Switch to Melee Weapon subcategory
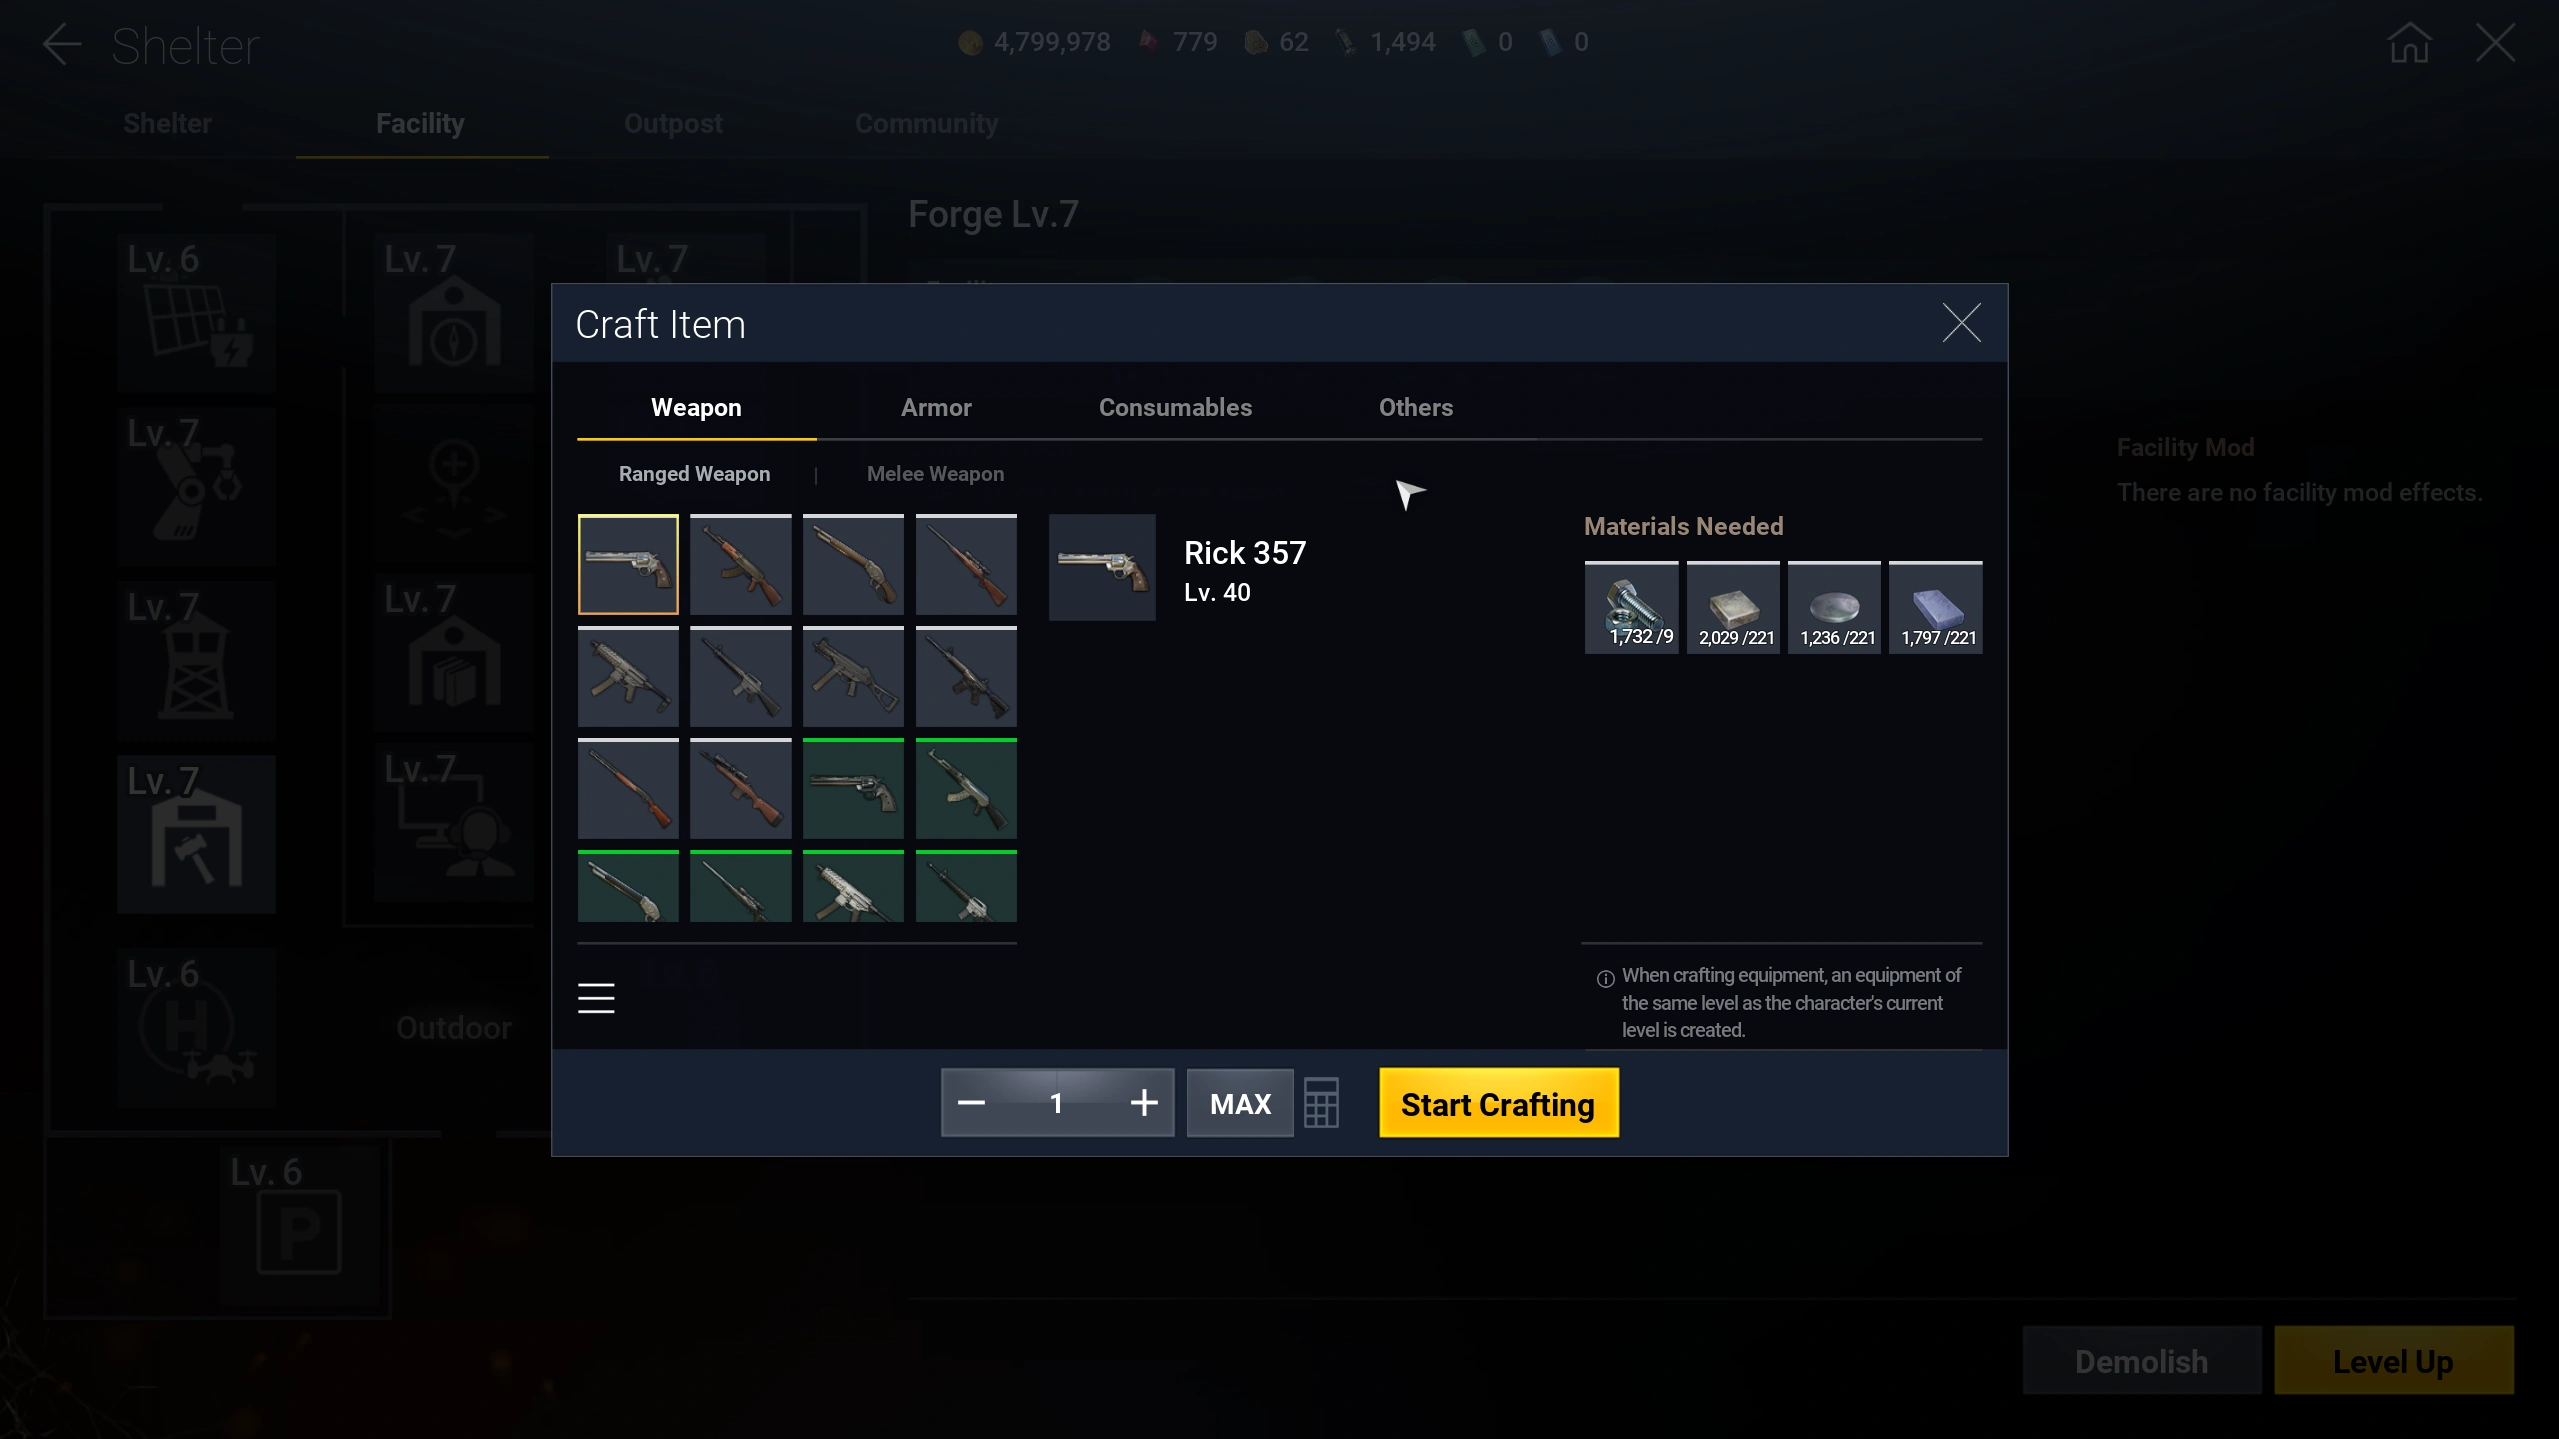 [x=935, y=474]
